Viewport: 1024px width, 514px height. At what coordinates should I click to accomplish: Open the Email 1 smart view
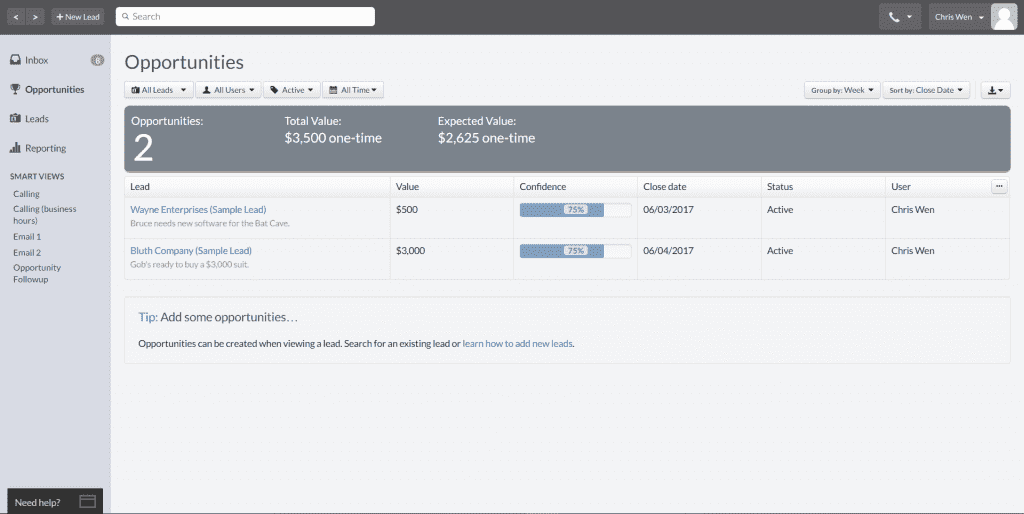click(x=27, y=236)
